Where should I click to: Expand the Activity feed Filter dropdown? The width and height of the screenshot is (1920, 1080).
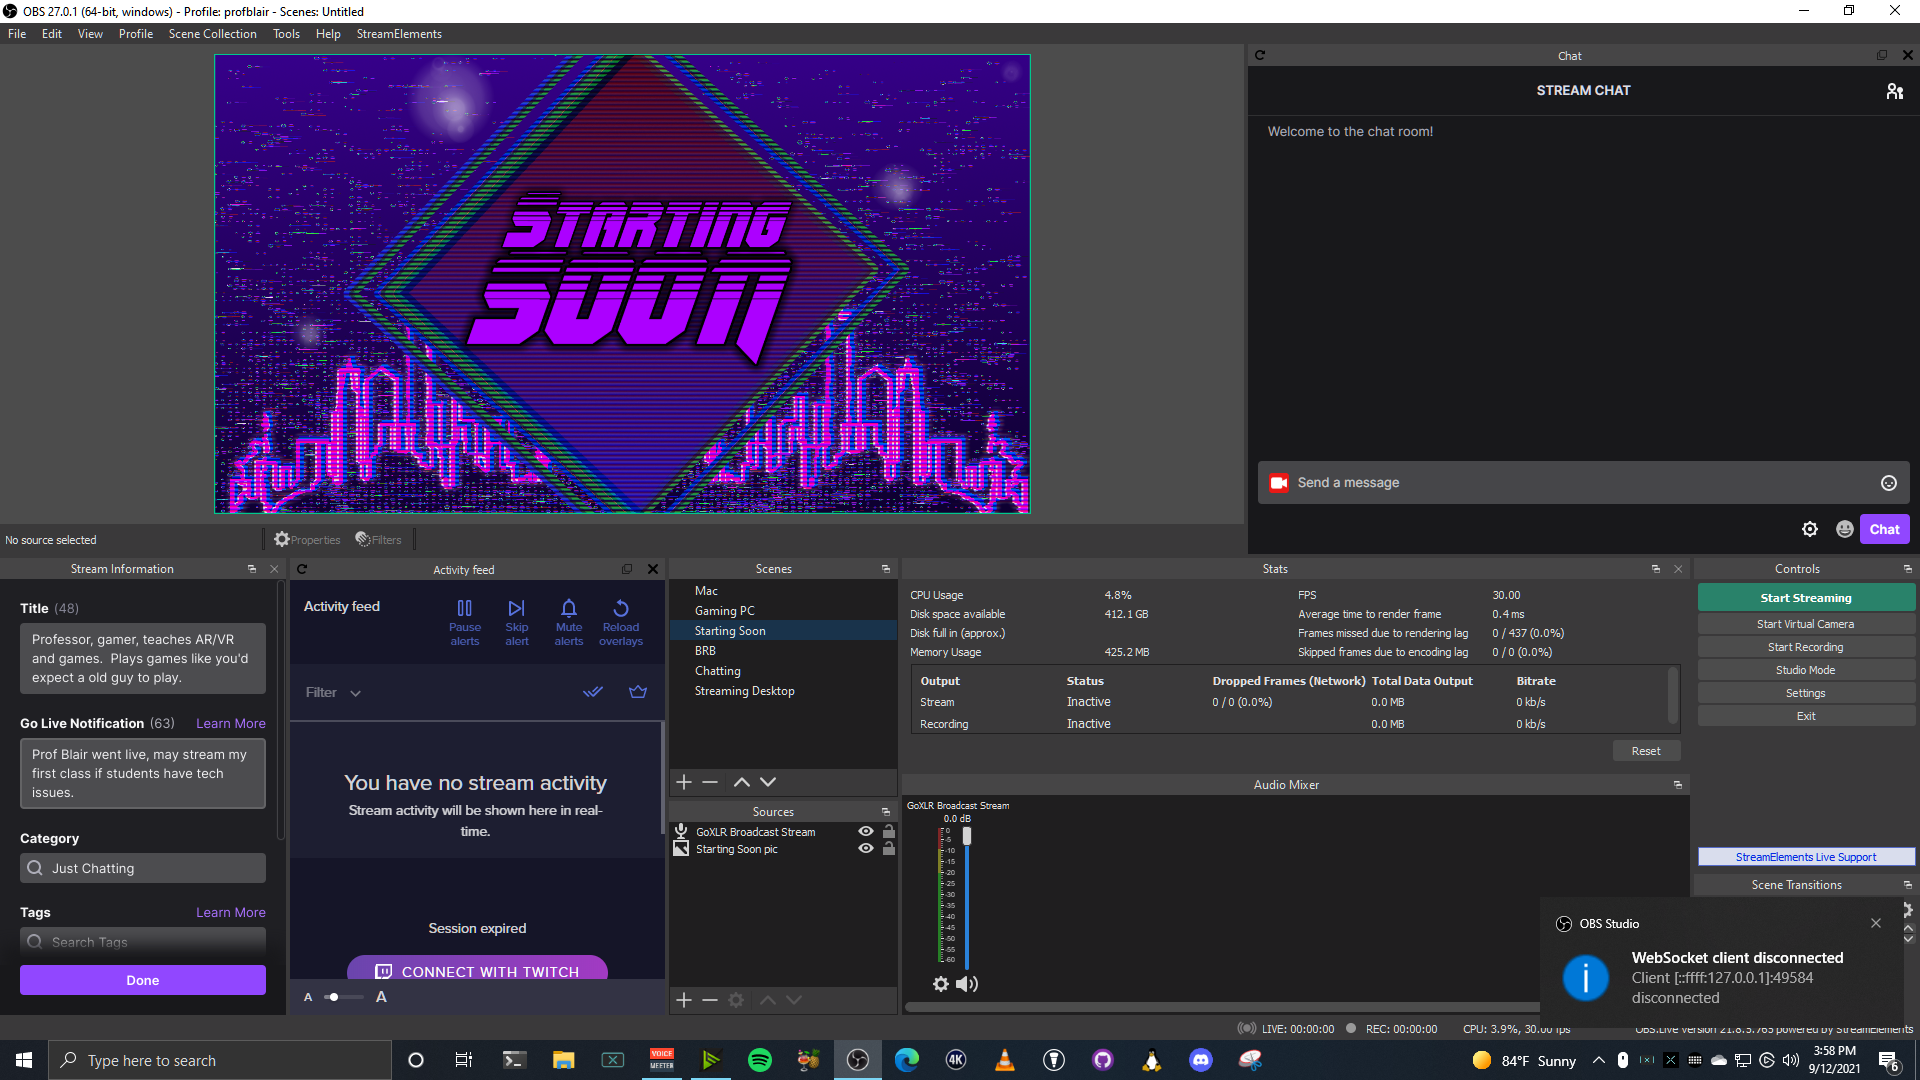point(333,692)
